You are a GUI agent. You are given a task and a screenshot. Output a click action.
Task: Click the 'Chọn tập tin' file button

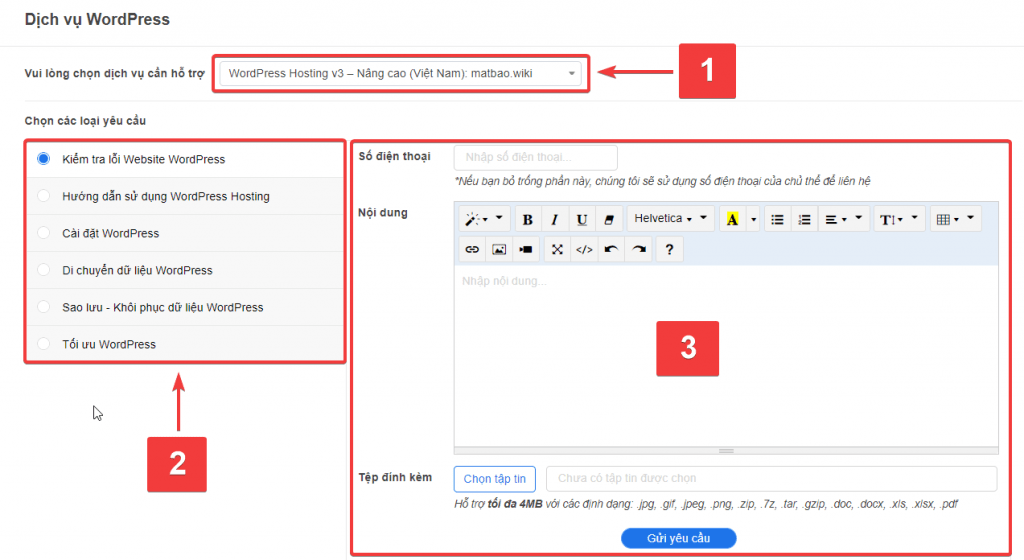pyautogui.click(x=495, y=479)
